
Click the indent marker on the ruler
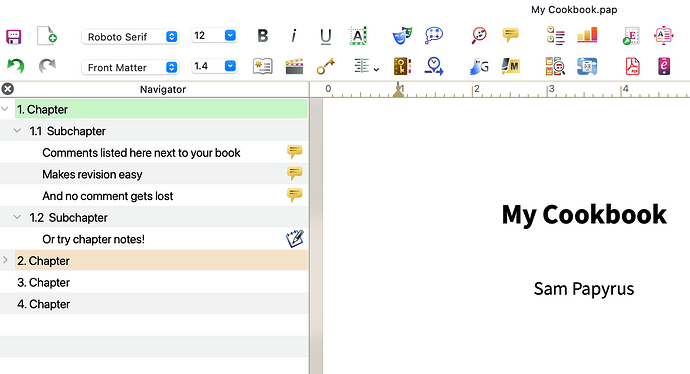pyautogui.click(x=398, y=90)
